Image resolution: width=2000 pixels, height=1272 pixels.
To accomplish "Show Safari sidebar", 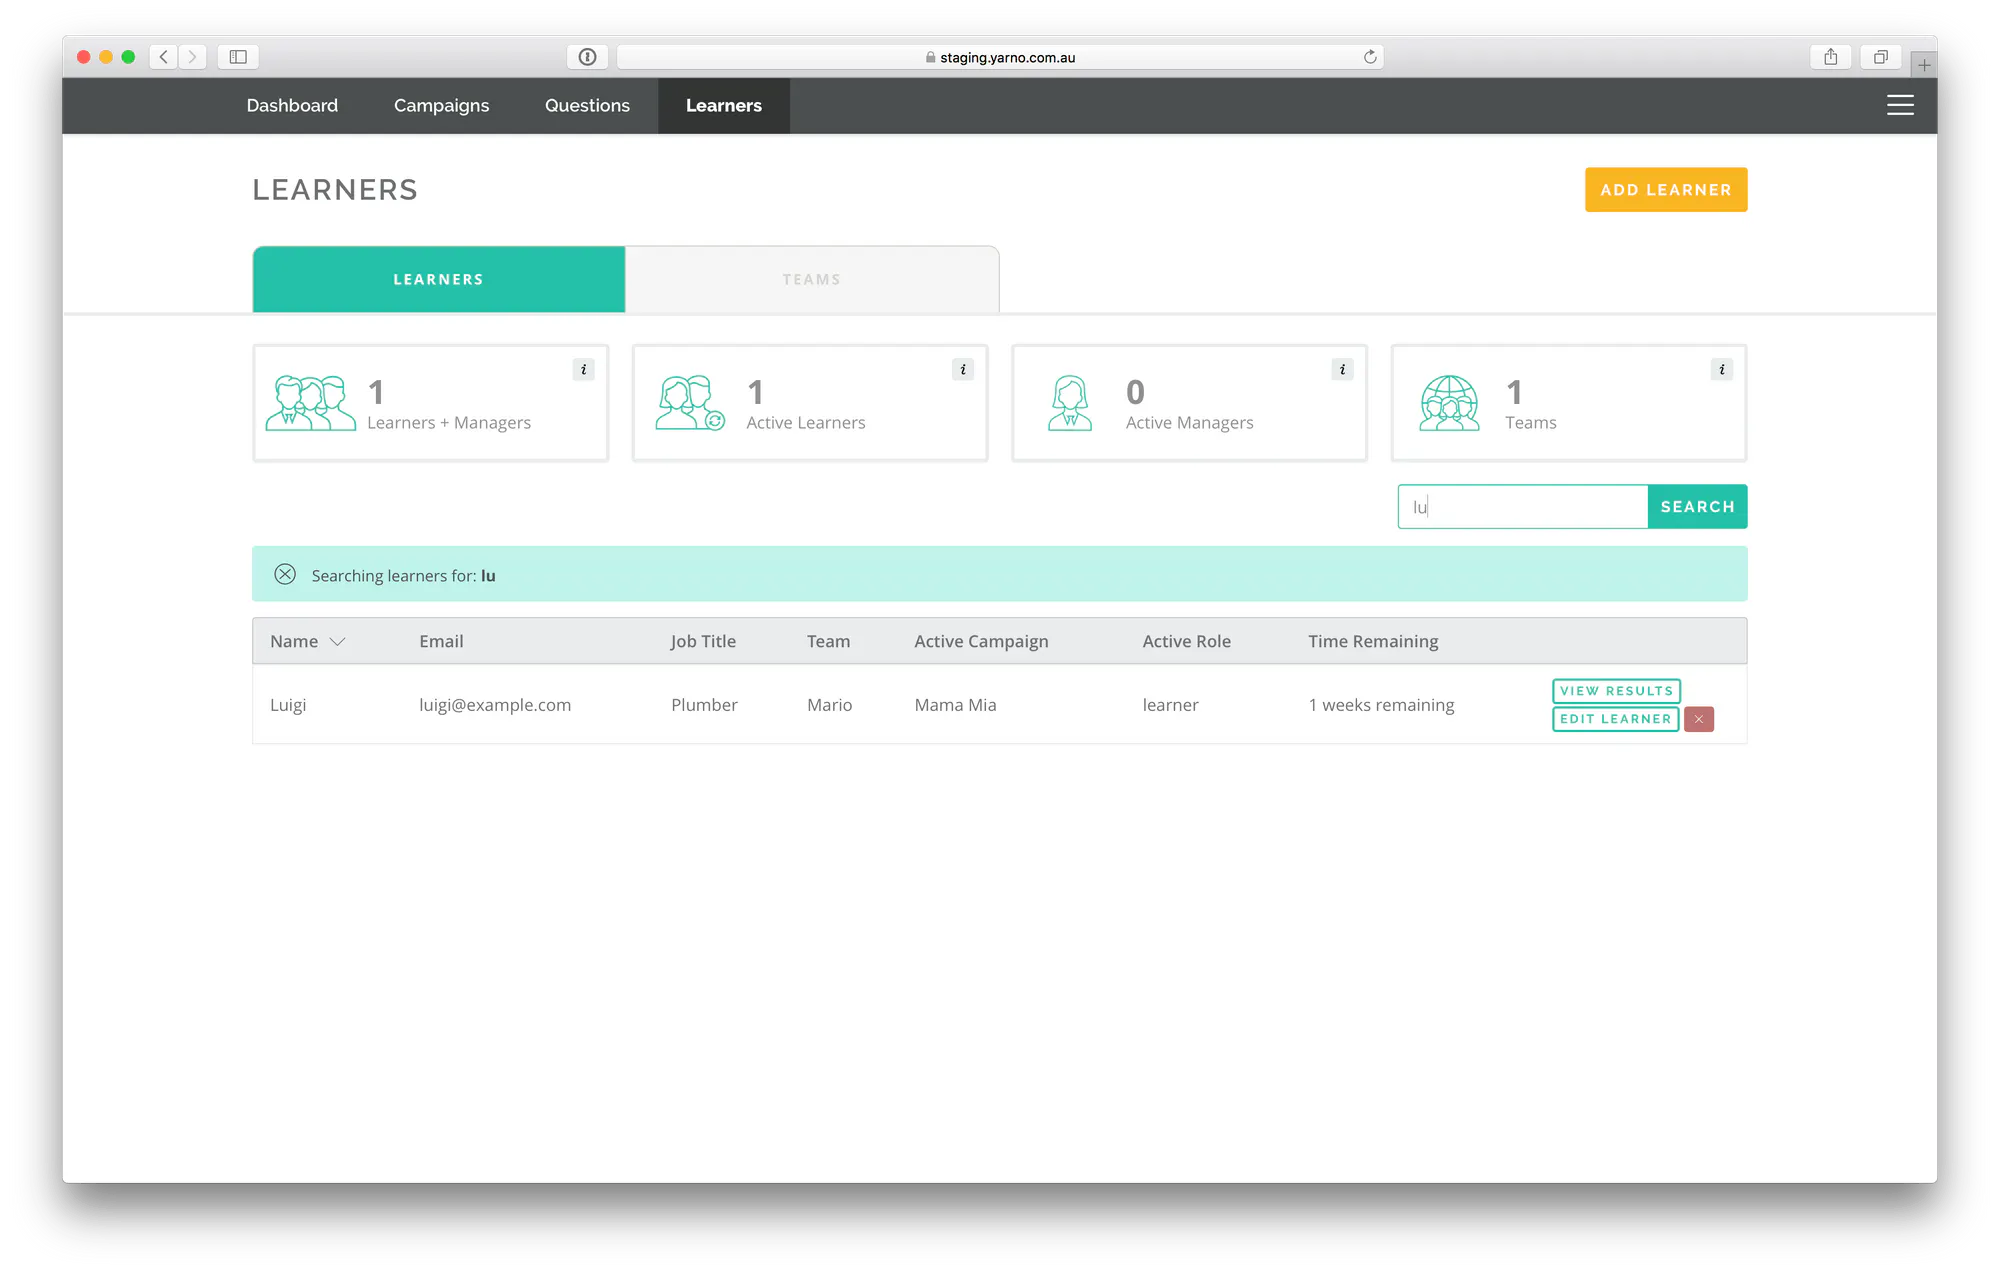I will (238, 57).
